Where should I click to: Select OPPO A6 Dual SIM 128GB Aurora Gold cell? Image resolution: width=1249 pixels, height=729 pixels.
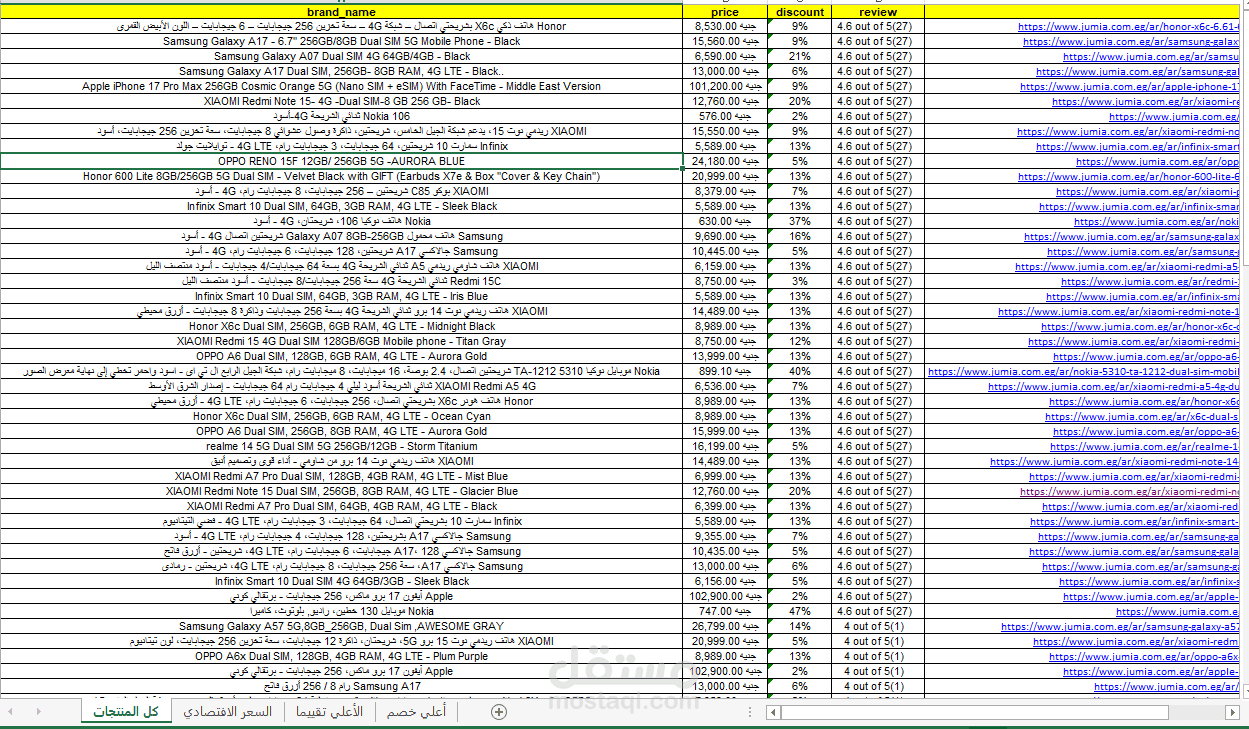(x=342, y=357)
